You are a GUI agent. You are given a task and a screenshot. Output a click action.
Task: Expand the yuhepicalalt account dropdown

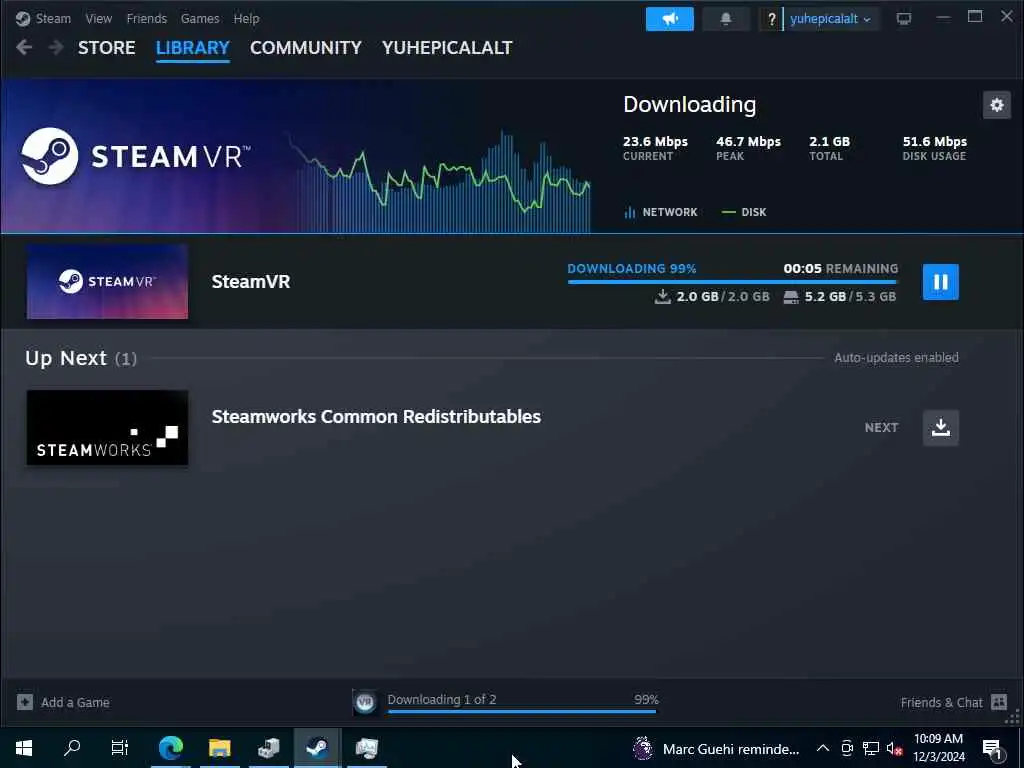click(830, 19)
